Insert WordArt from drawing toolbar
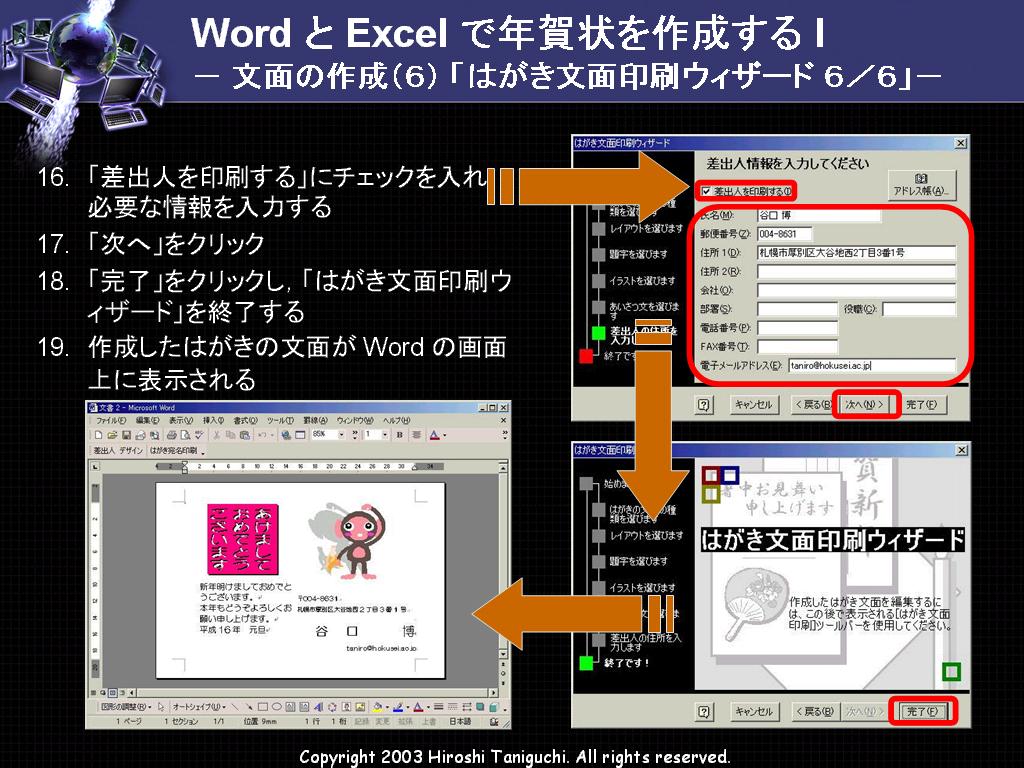Viewport: 1024px width, 768px height. [318, 707]
